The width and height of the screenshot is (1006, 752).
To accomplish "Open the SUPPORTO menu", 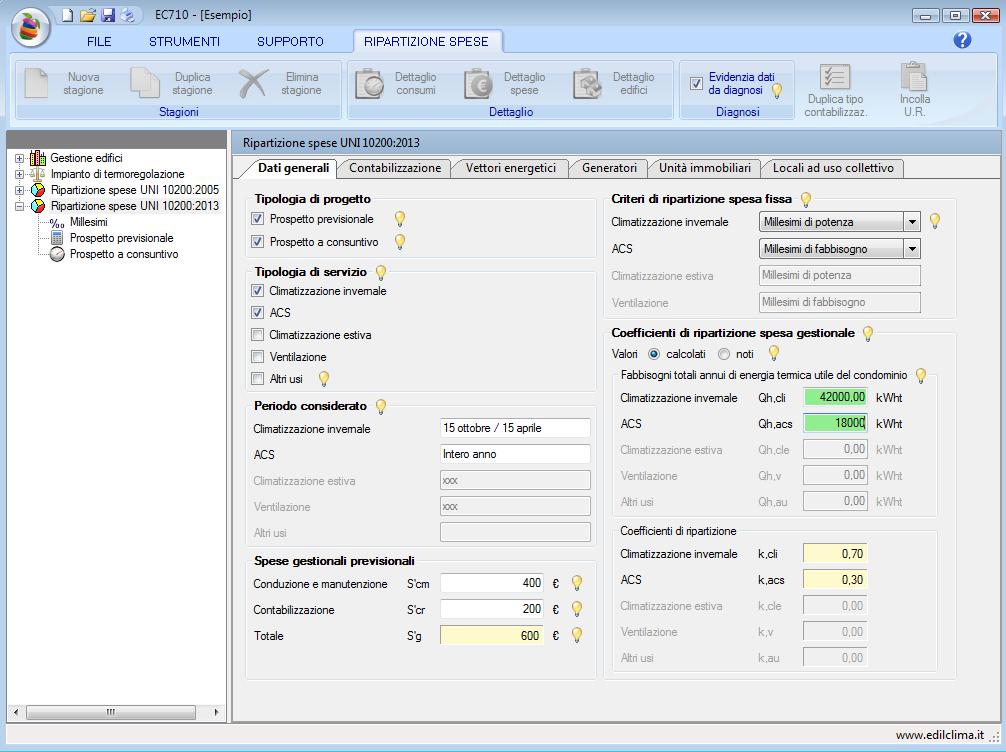I will [x=290, y=42].
